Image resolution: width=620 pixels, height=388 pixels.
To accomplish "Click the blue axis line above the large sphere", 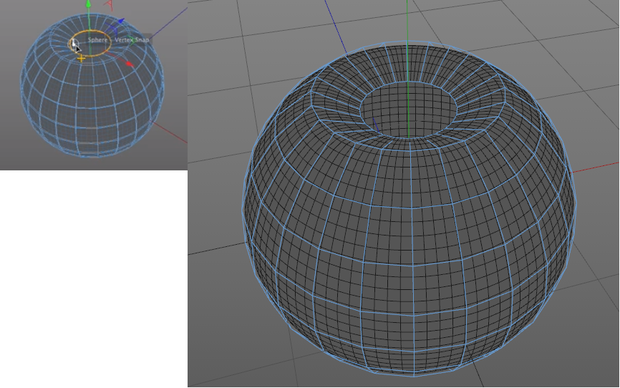I will [x=336, y=27].
